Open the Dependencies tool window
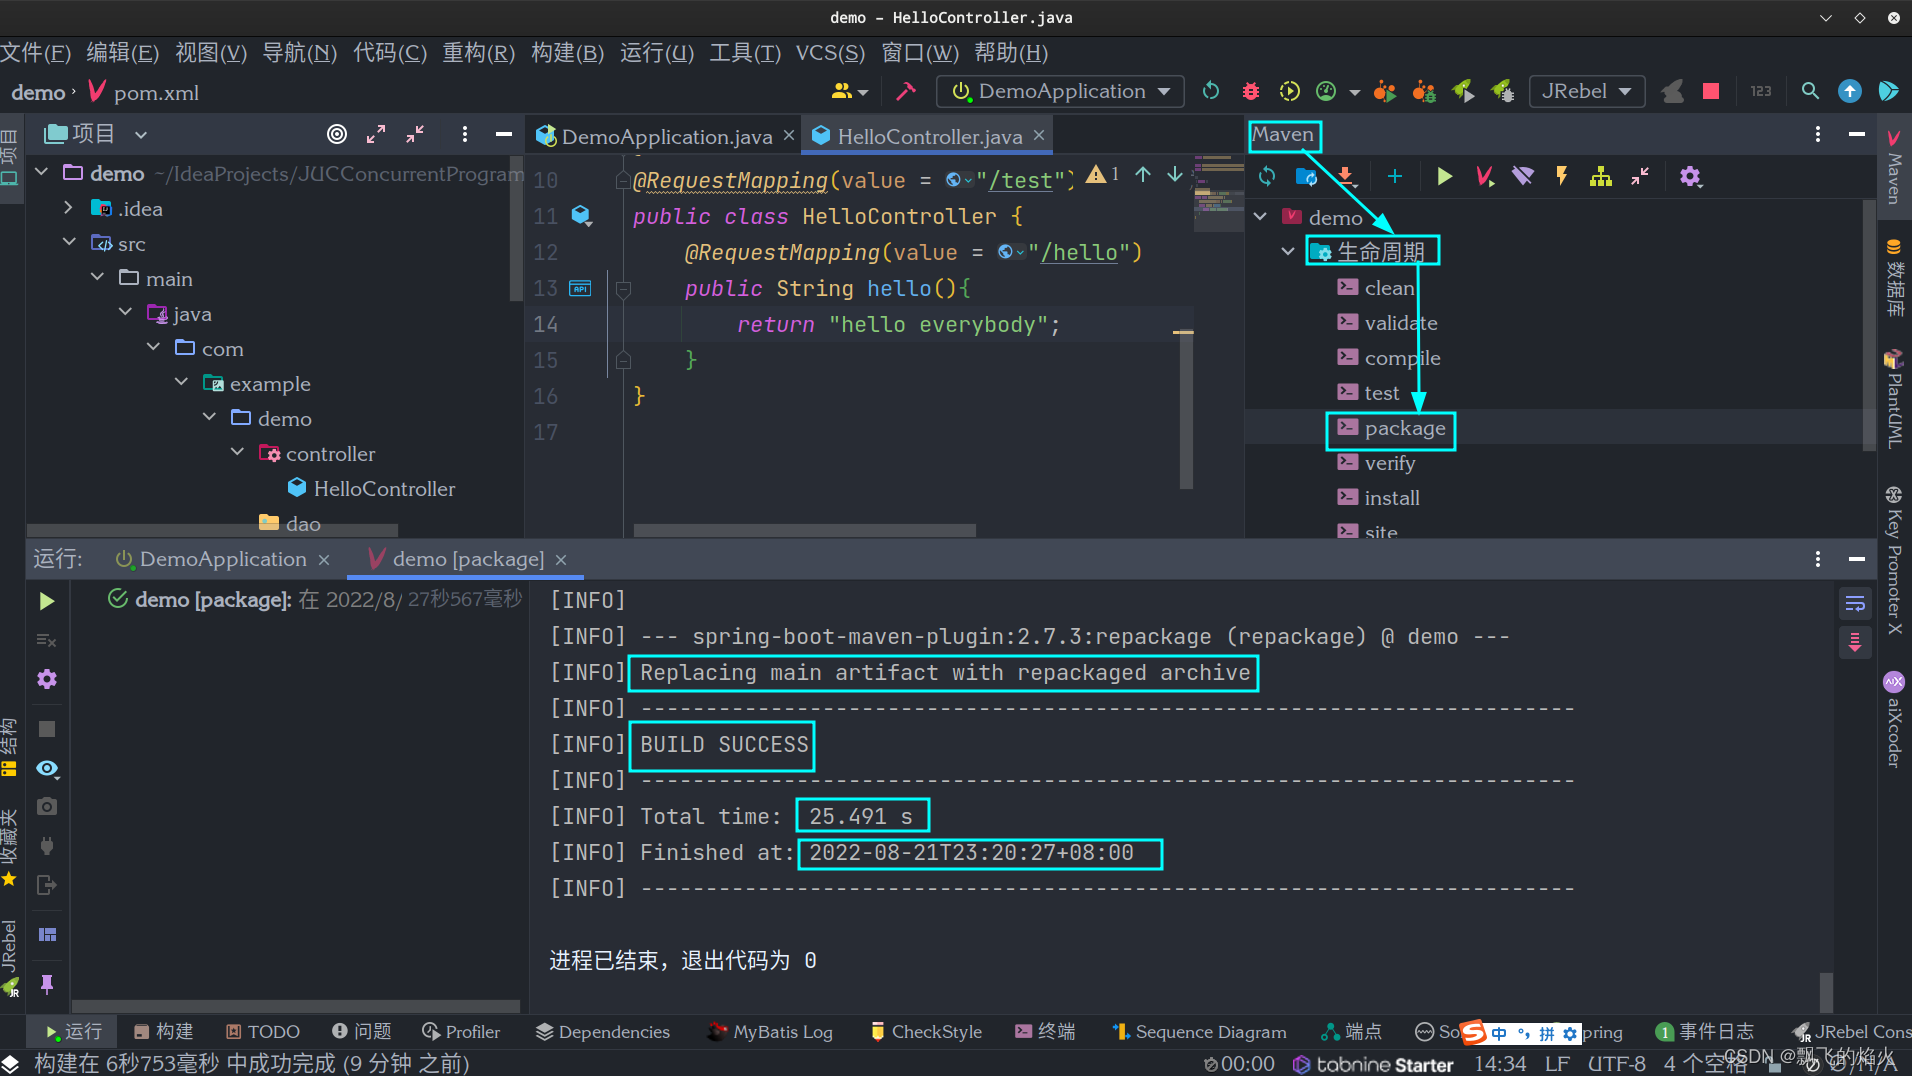Screen dimensions: 1912x1076 point(602,1031)
